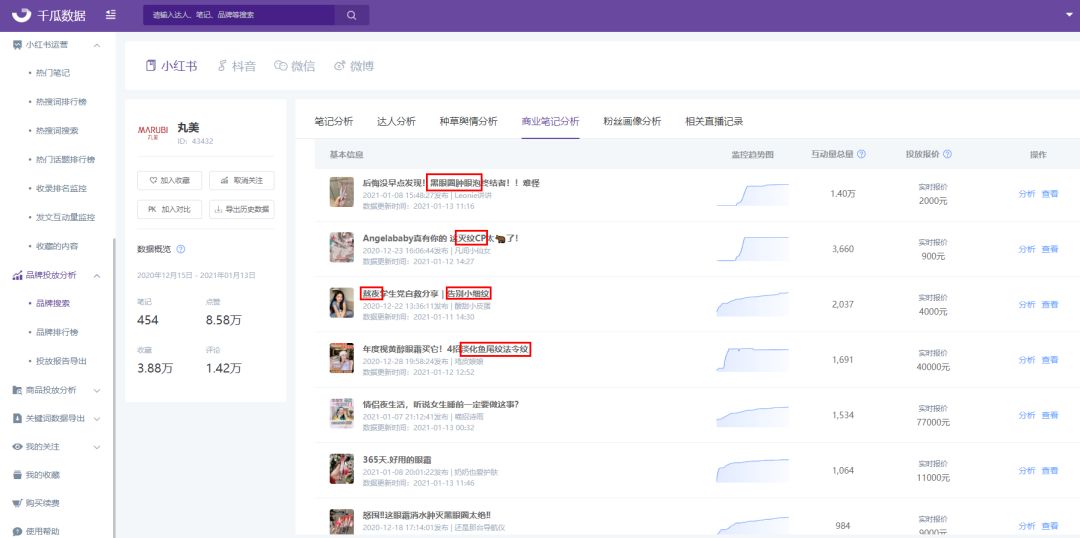
Task: Open 发文互动量监控 in sidebar
Action: 65,217
